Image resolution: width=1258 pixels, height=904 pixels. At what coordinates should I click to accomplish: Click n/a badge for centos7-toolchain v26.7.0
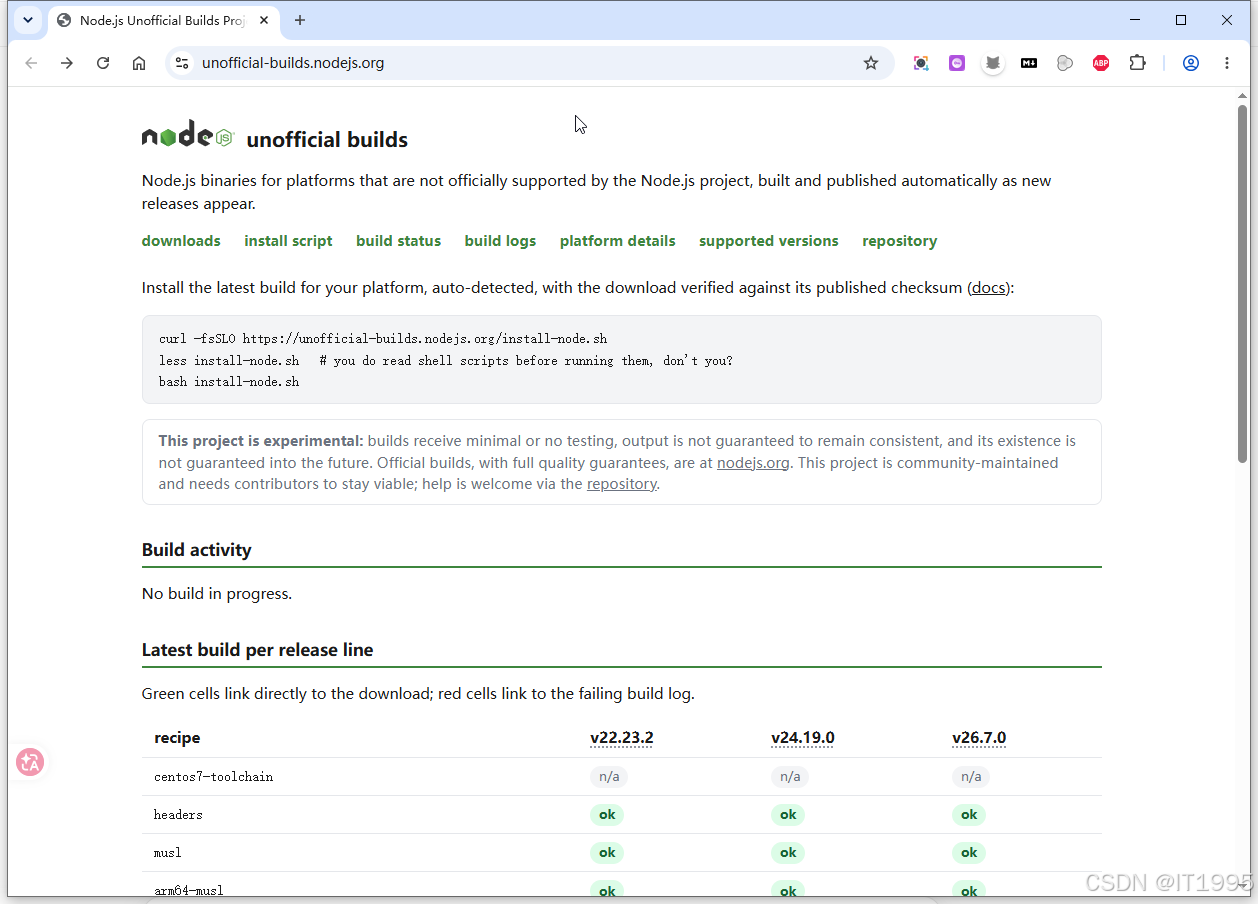971,776
